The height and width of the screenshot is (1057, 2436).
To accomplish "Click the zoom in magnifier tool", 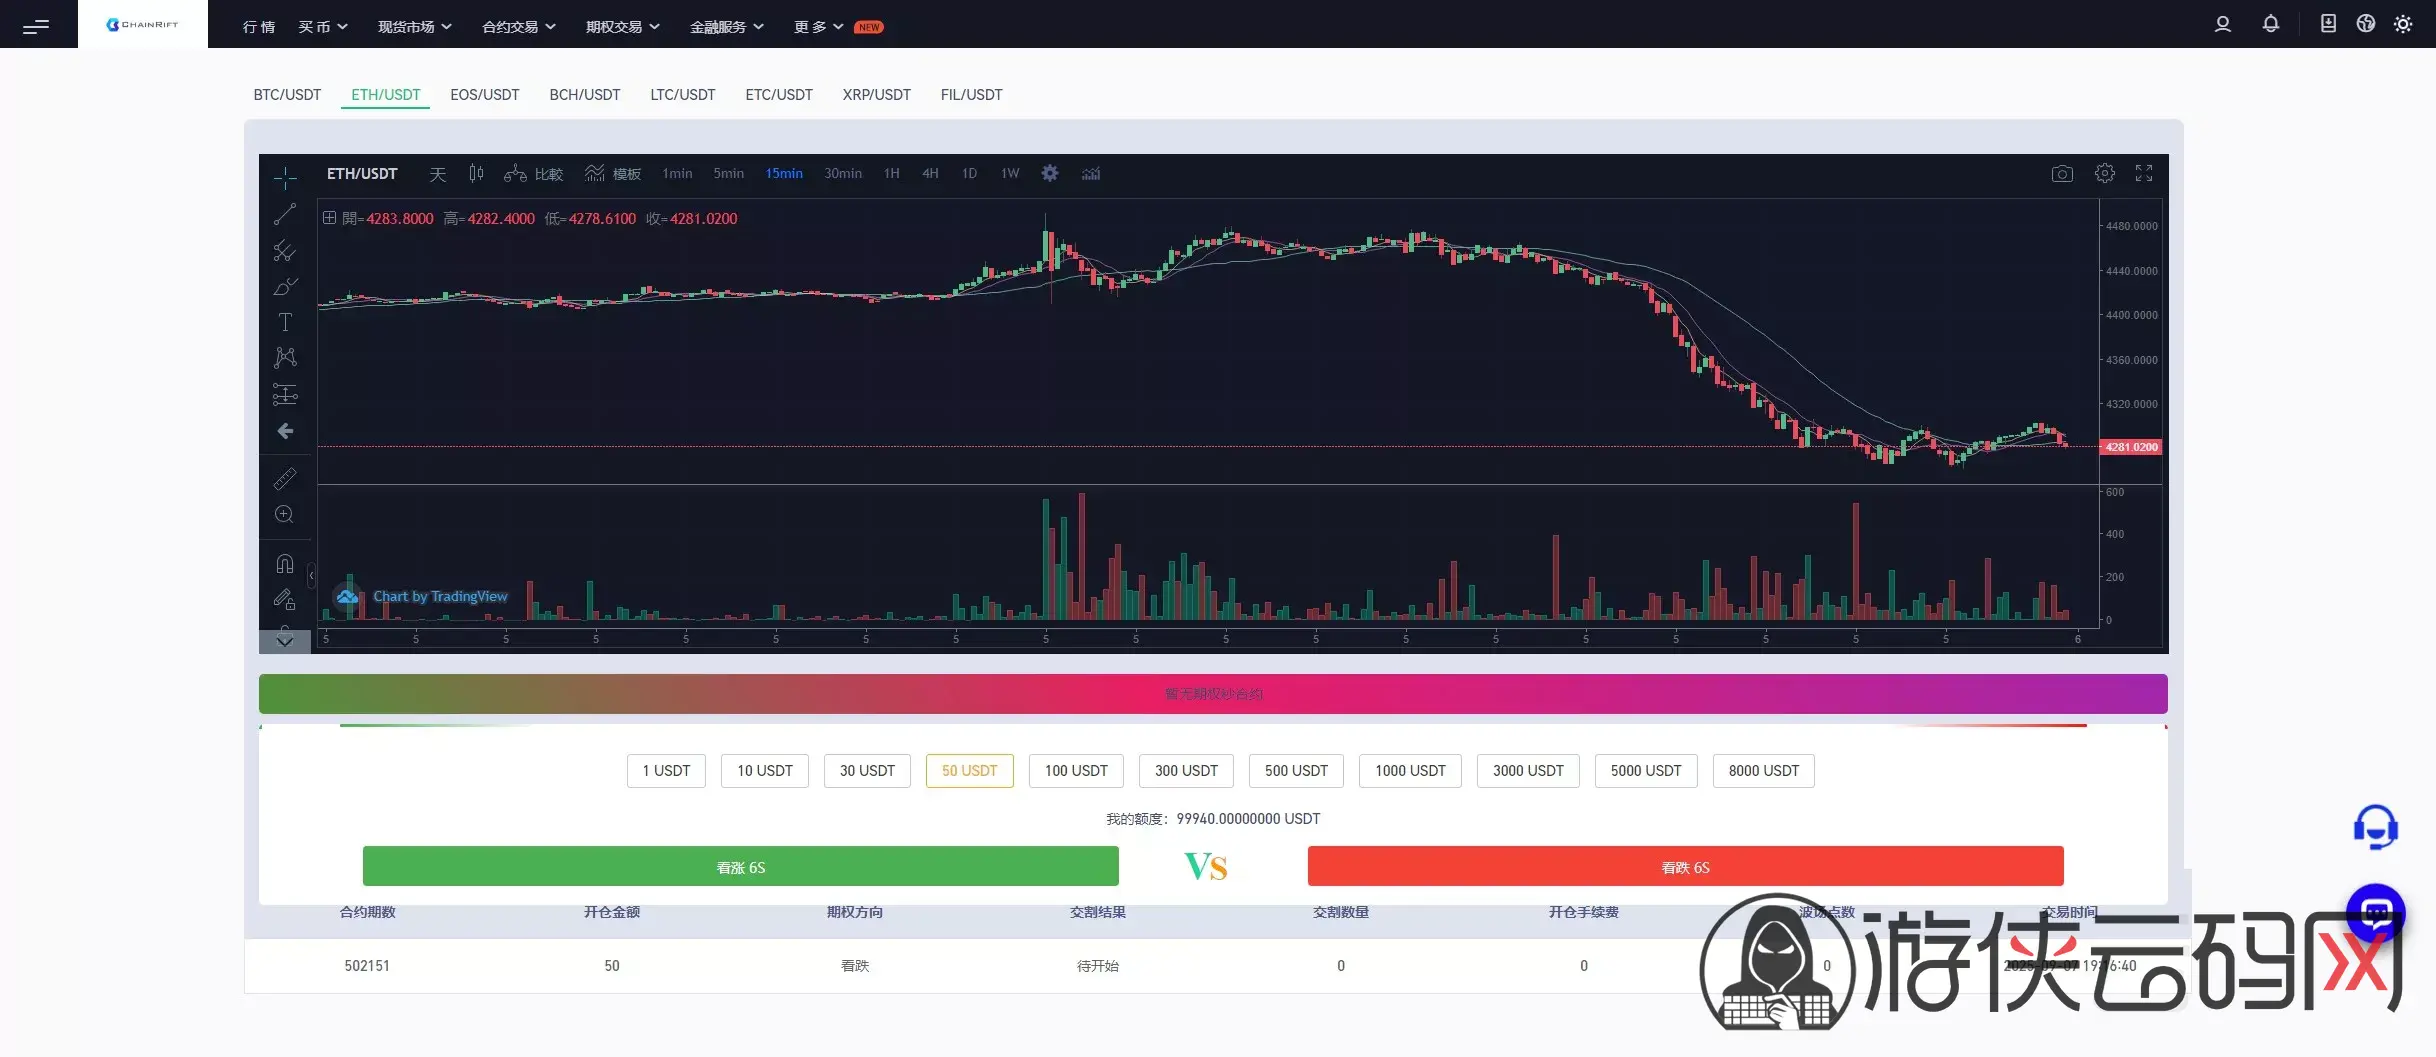I will coord(285,515).
